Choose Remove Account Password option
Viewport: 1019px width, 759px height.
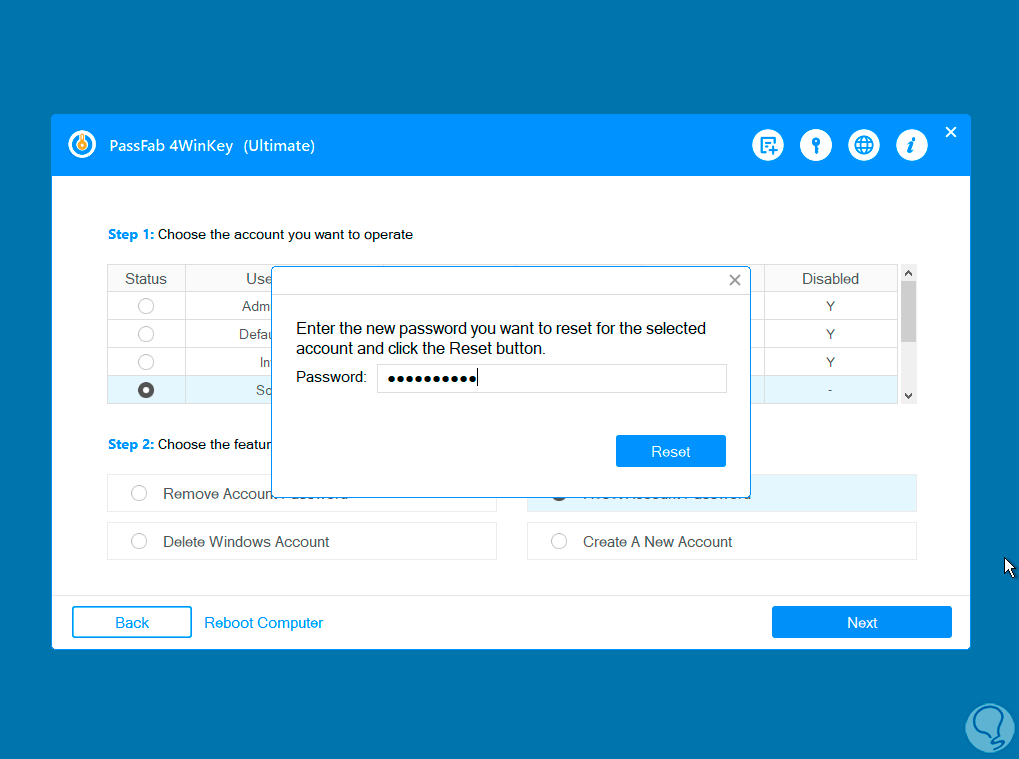tap(139, 493)
